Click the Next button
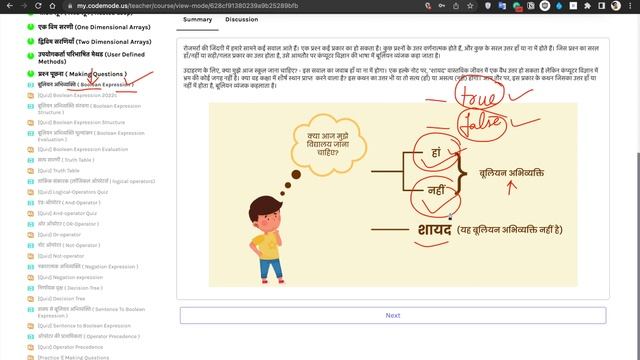This screenshot has height=360, width=640. tap(393, 315)
